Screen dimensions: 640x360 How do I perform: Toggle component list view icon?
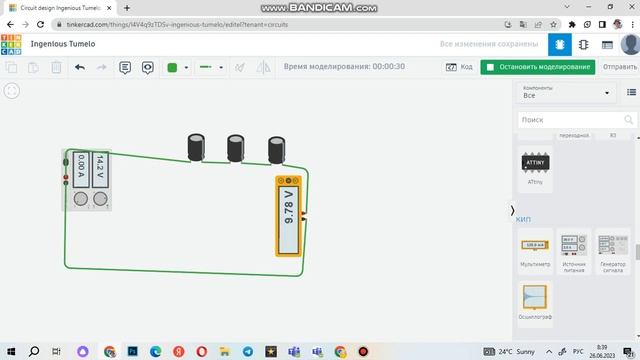[x=631, y=92]
